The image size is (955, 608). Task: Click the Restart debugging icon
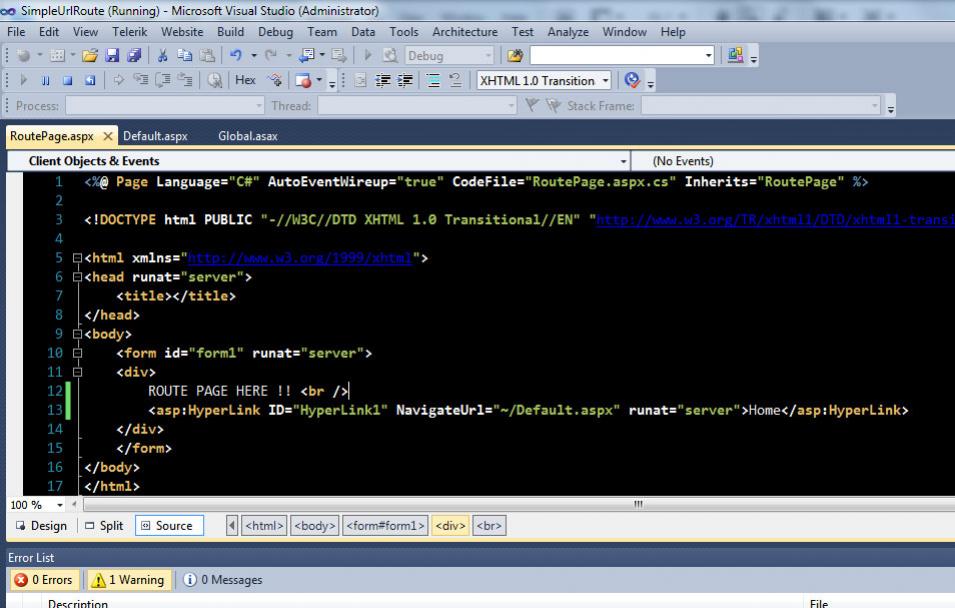coord(90,81)
